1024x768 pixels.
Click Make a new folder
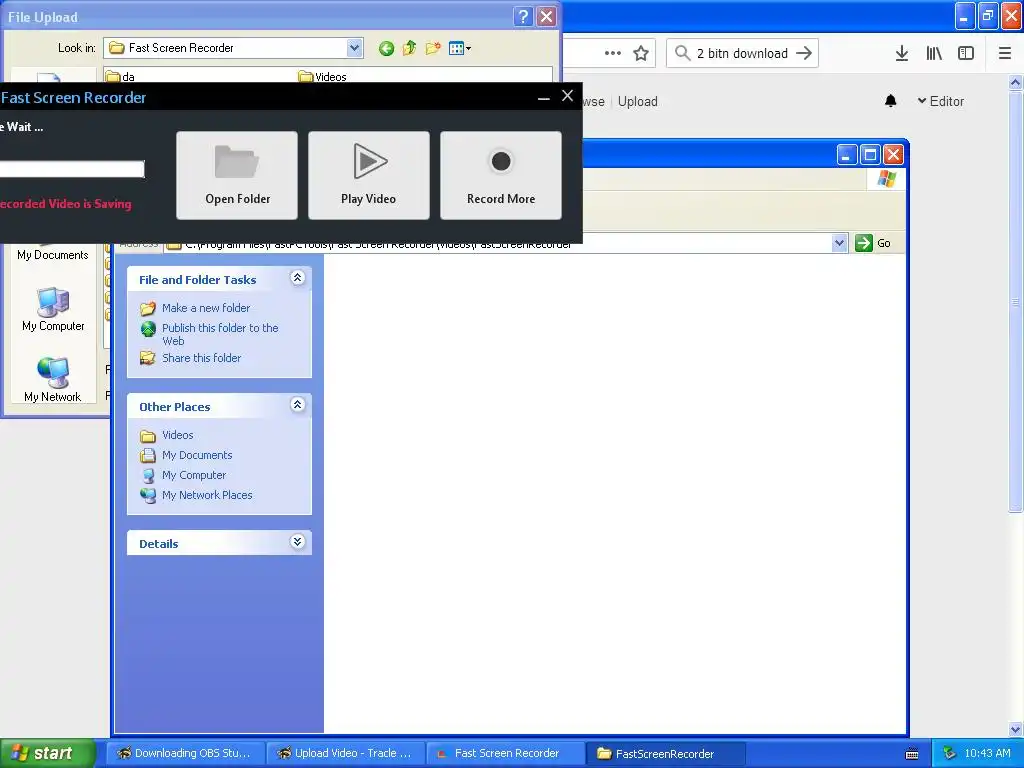[x=206, y=308]
